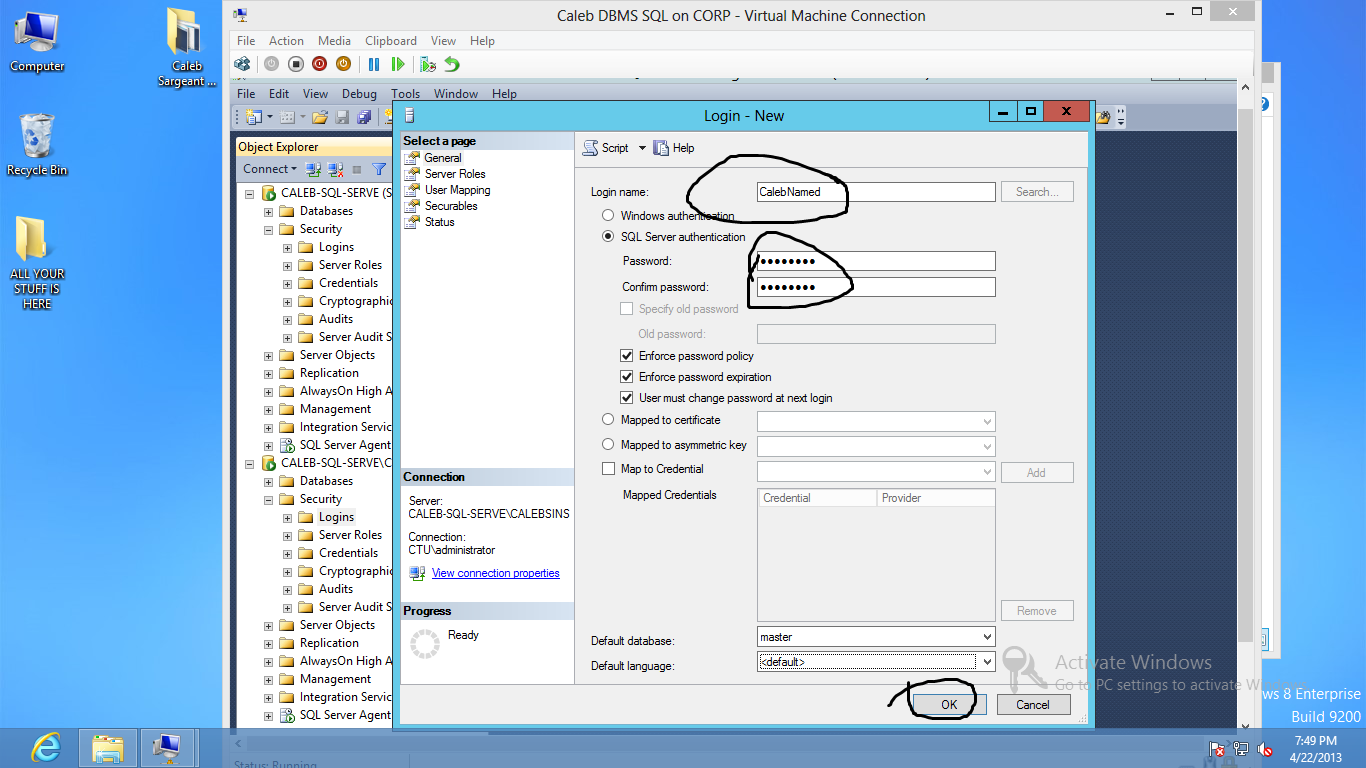Open the Media menu in VM Connection

click(334, 41)
